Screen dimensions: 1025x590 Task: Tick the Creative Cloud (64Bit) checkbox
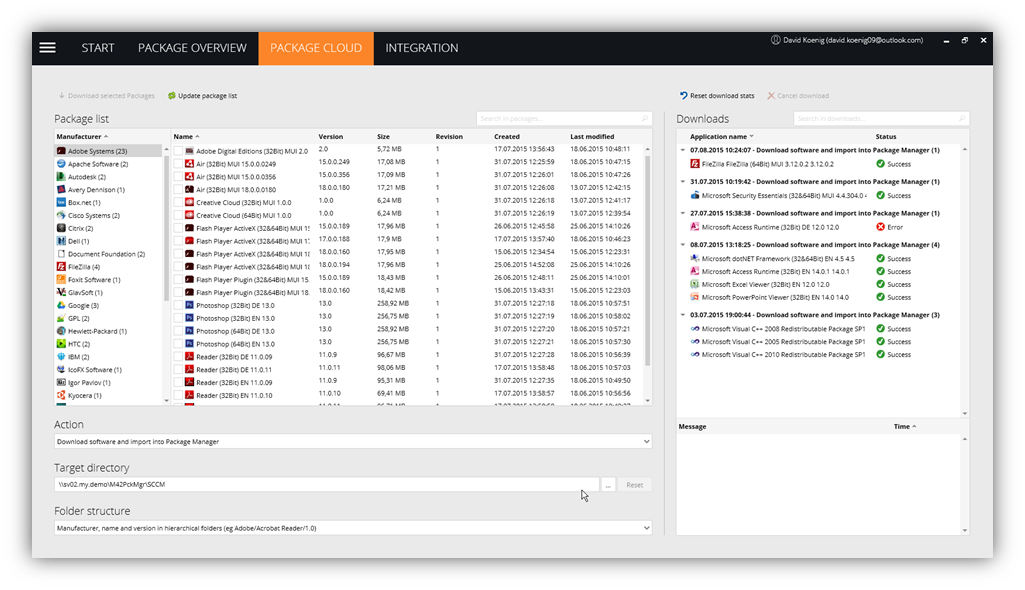click(178, 215)
